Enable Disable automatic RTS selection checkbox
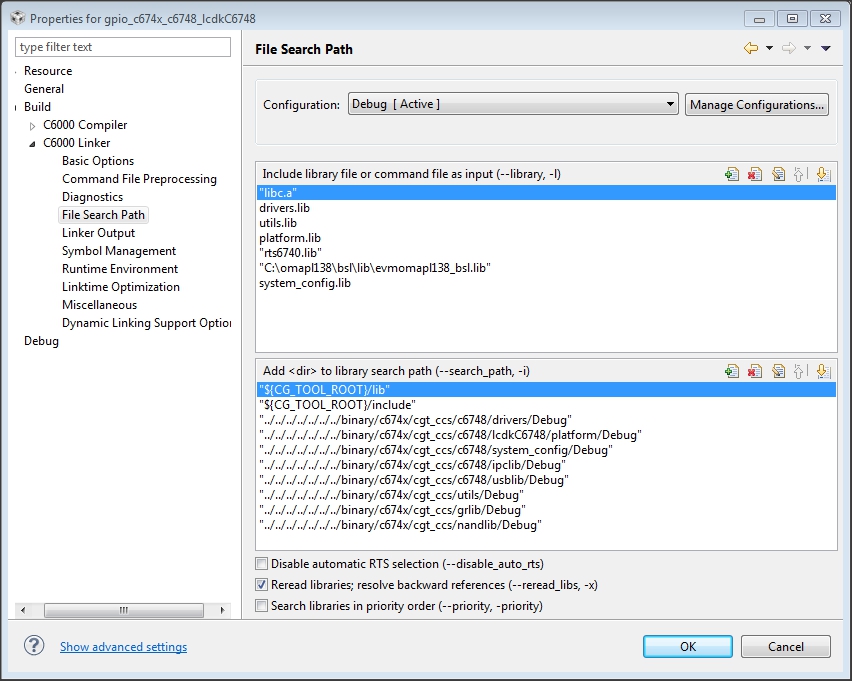The width and height of the screenshot is (852, 681). pyautogui.click(x=261, y=564)
